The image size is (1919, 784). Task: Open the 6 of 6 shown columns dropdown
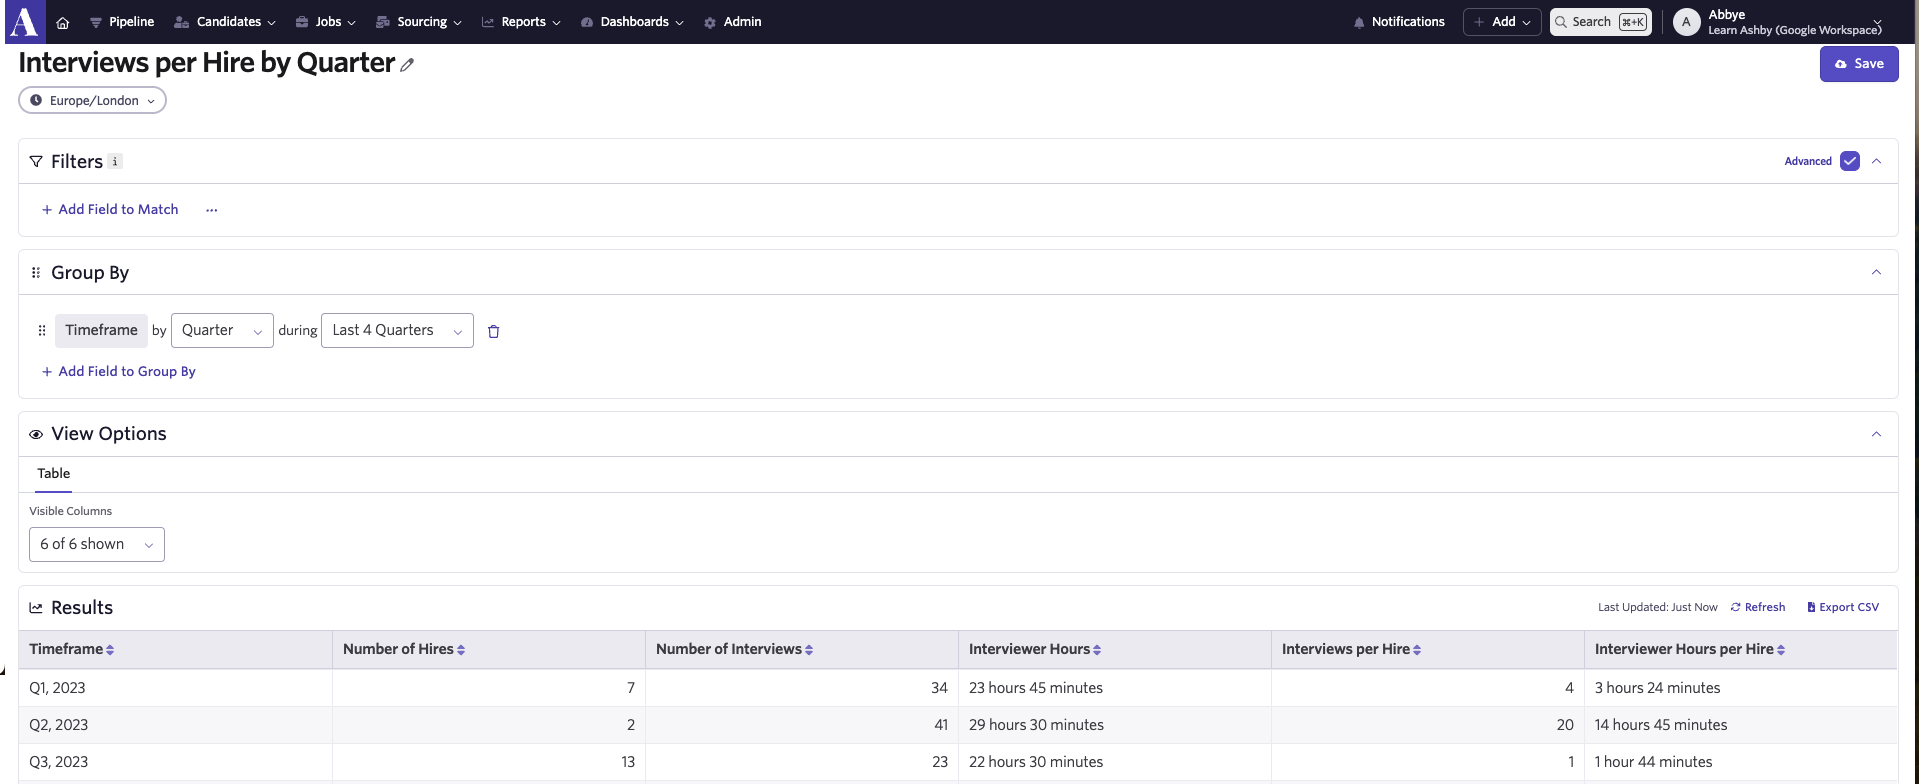97,545
